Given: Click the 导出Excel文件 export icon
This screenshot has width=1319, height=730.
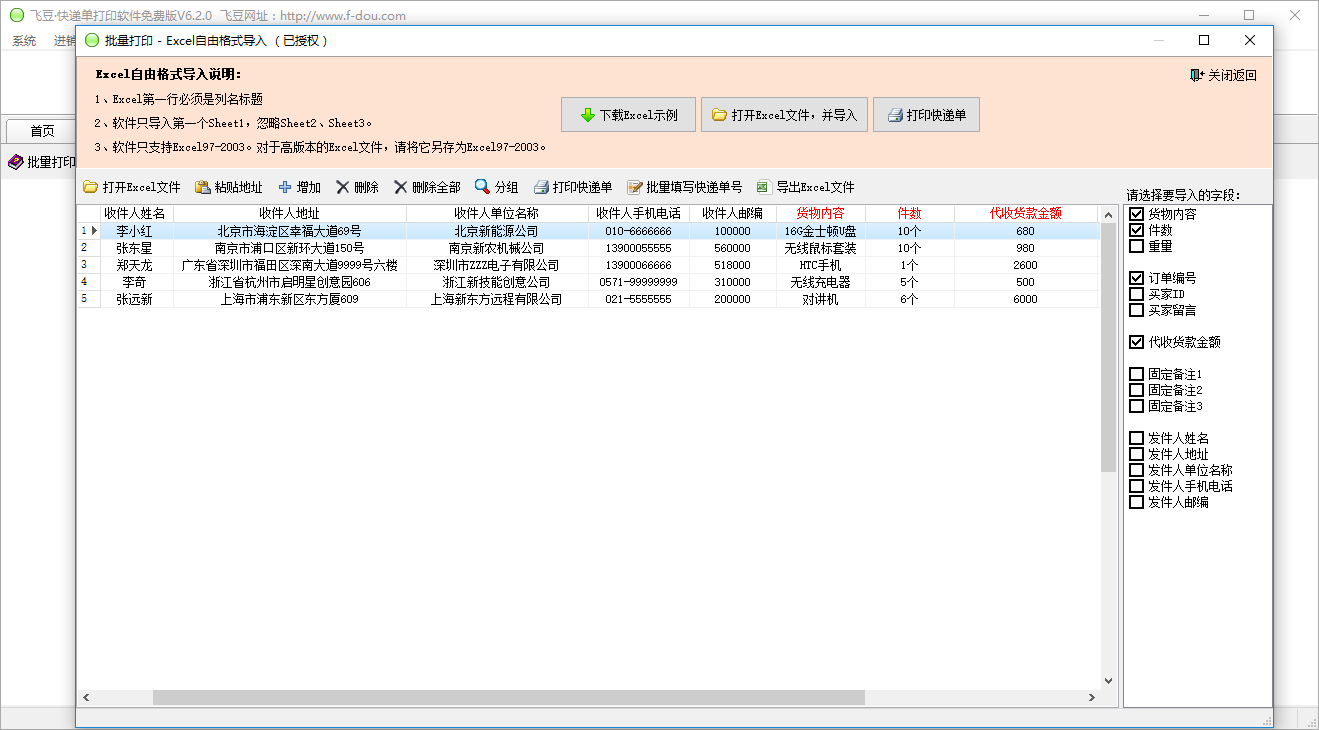Looking at the screenshot, I should click(763, 187).
